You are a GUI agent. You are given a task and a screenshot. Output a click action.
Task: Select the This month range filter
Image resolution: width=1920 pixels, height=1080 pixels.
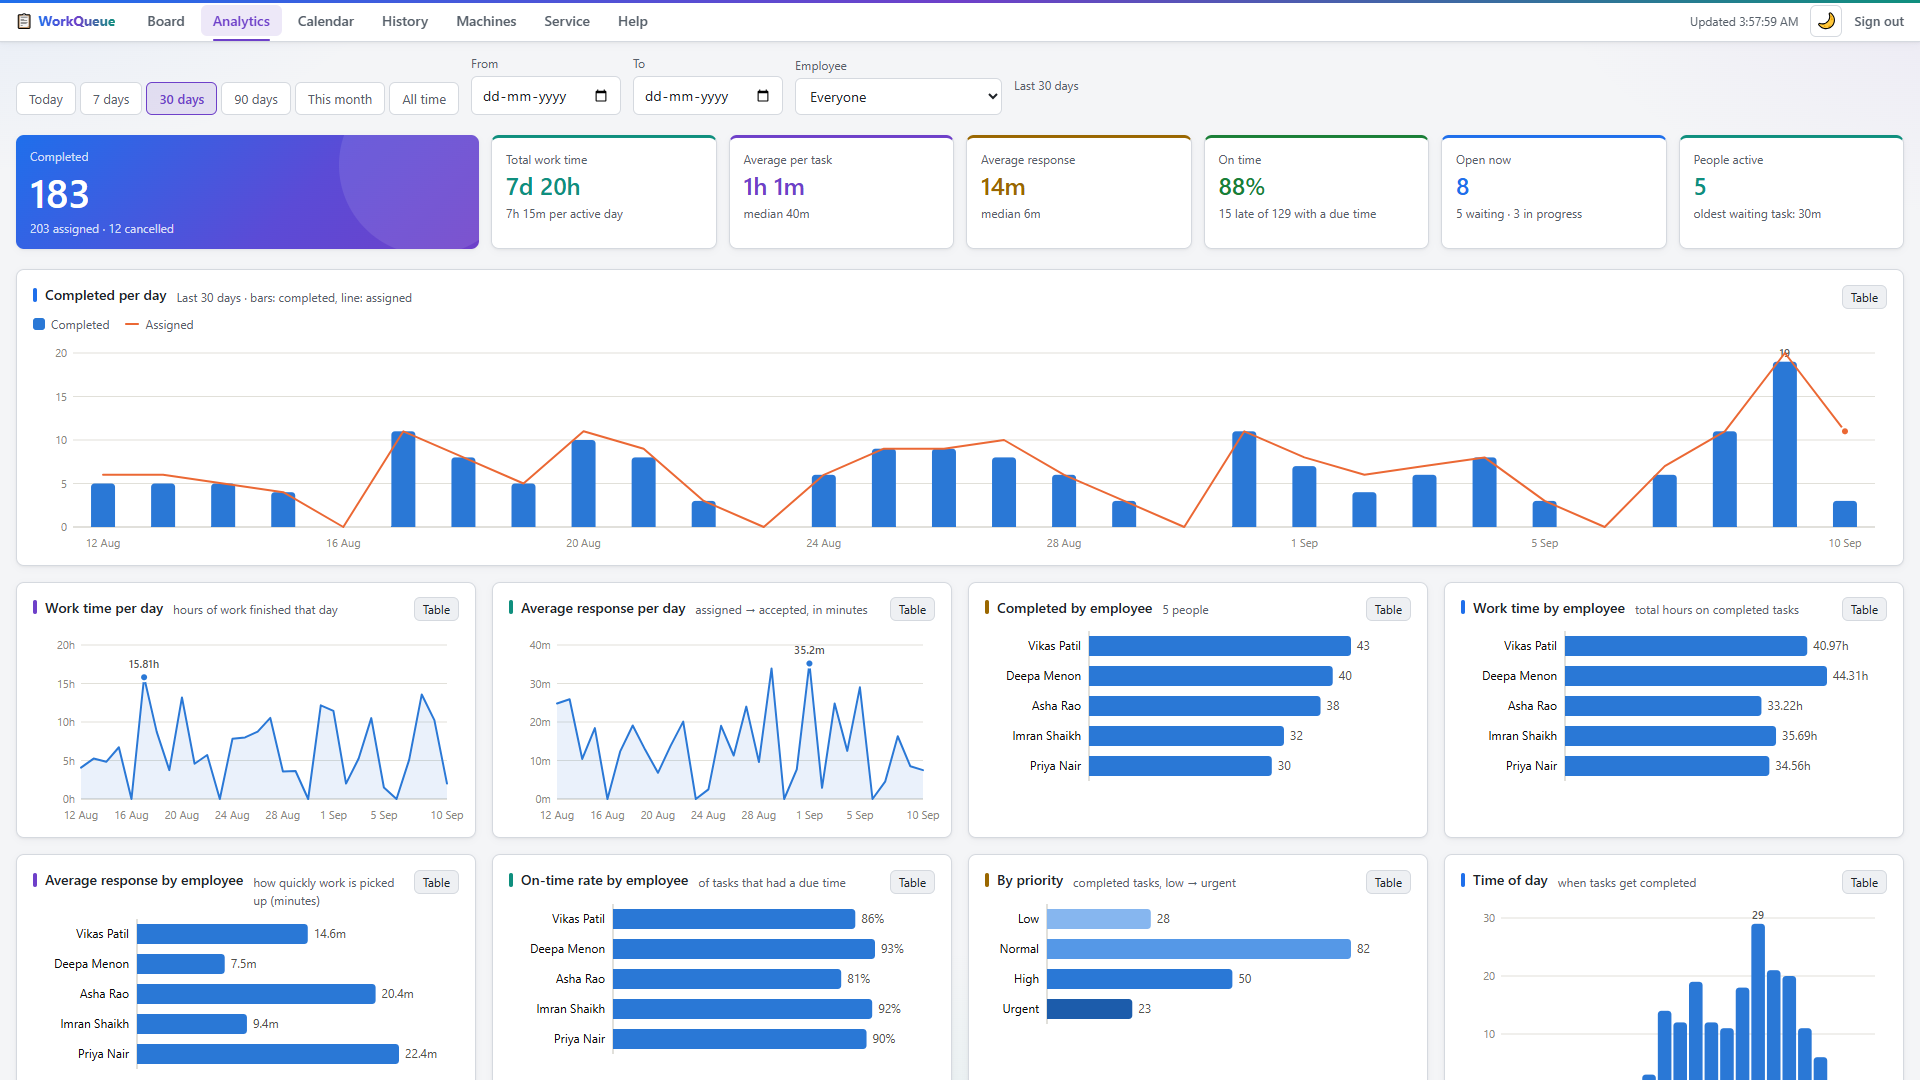pyautogui.click(x=340, y=99)
